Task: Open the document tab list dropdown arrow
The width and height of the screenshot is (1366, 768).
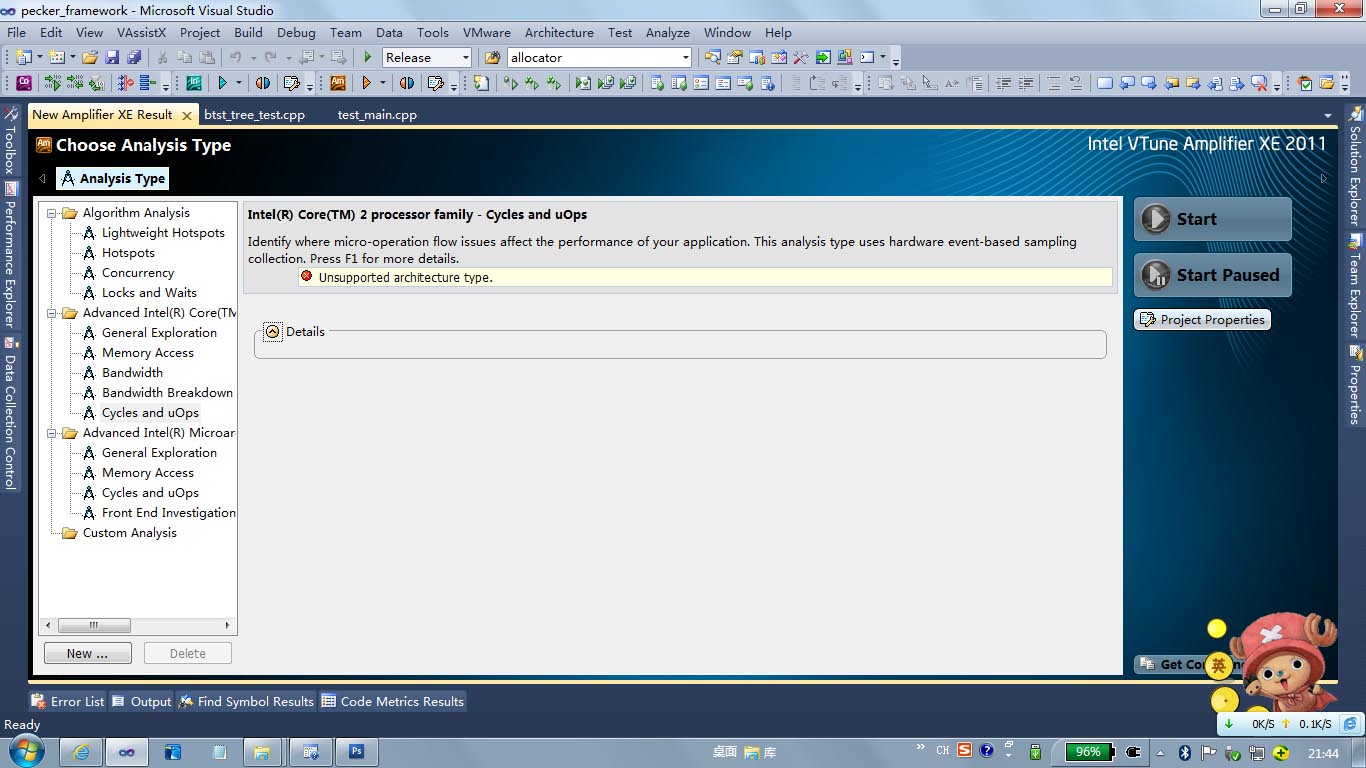Action: coord(1328,115)
